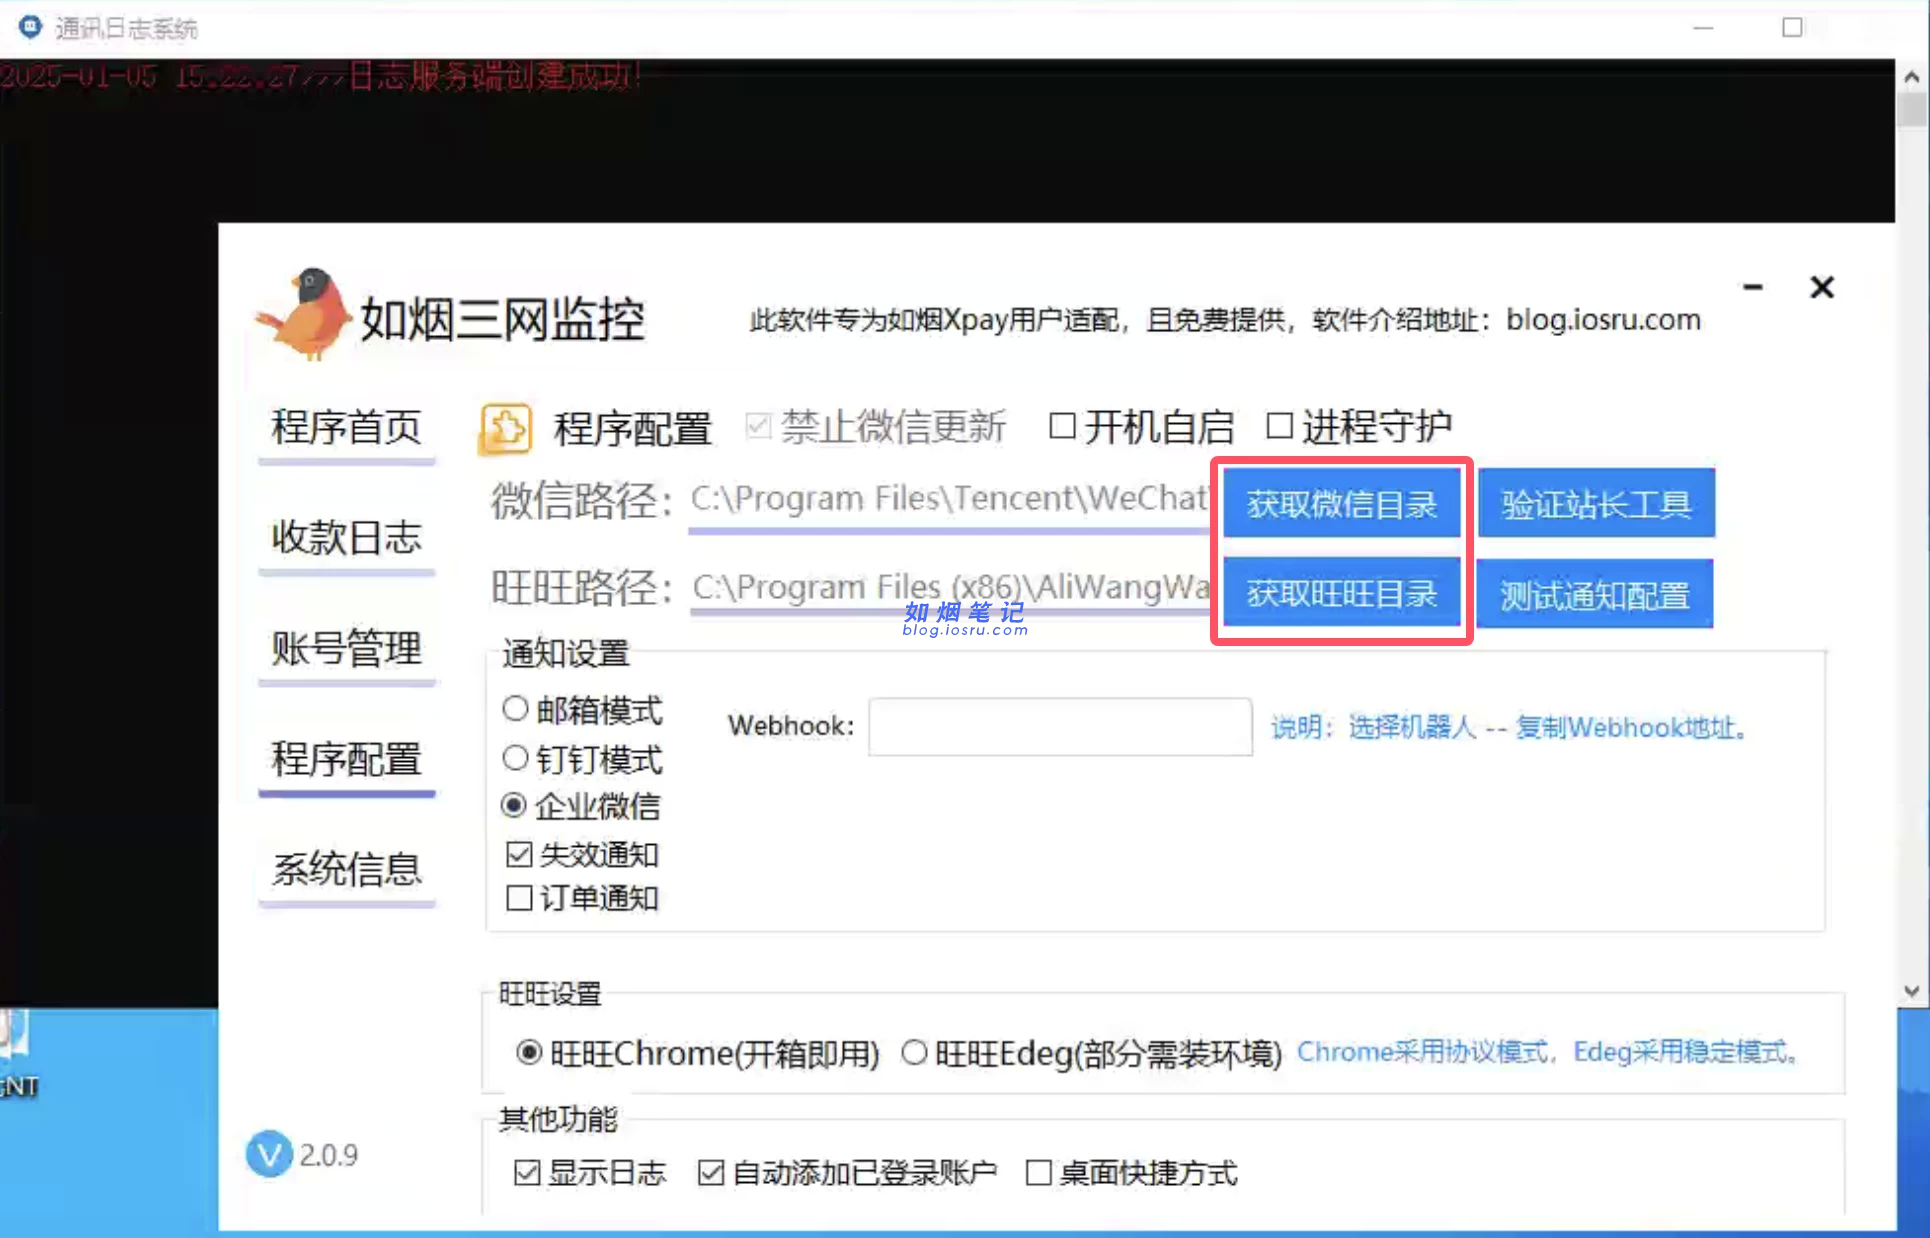1930x1238 pixels.
Task: Select the 程序配置 sidebar tab
Action: tap(346, 760)
